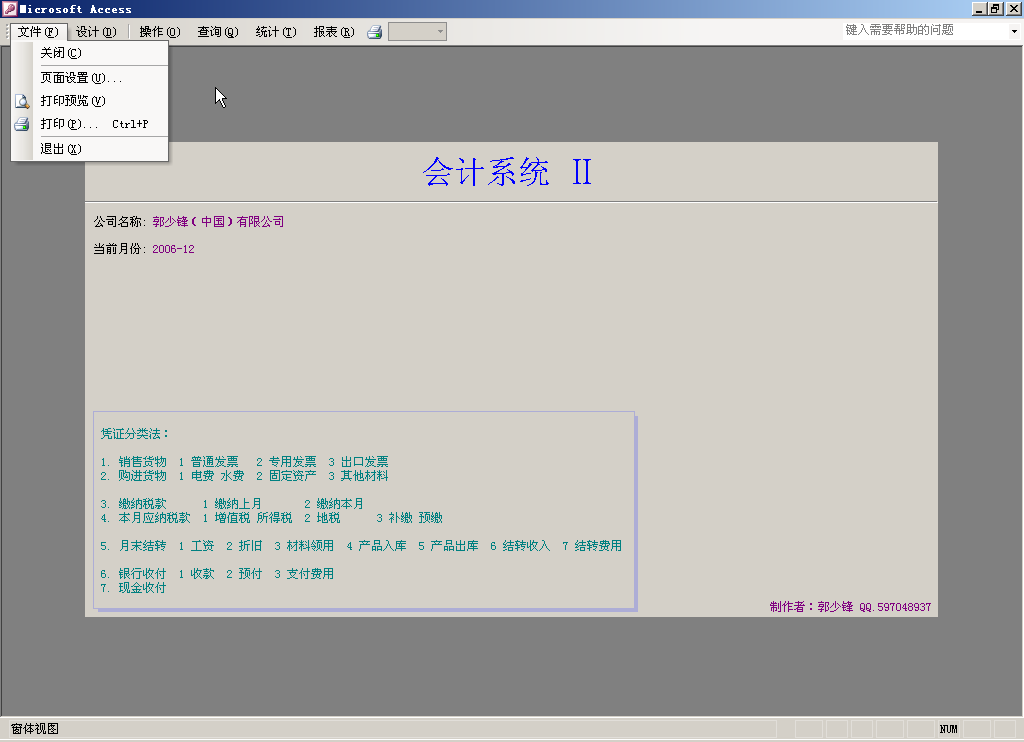Open the 操作(O) menu
1024x742 pixels.
coord(160,32)
